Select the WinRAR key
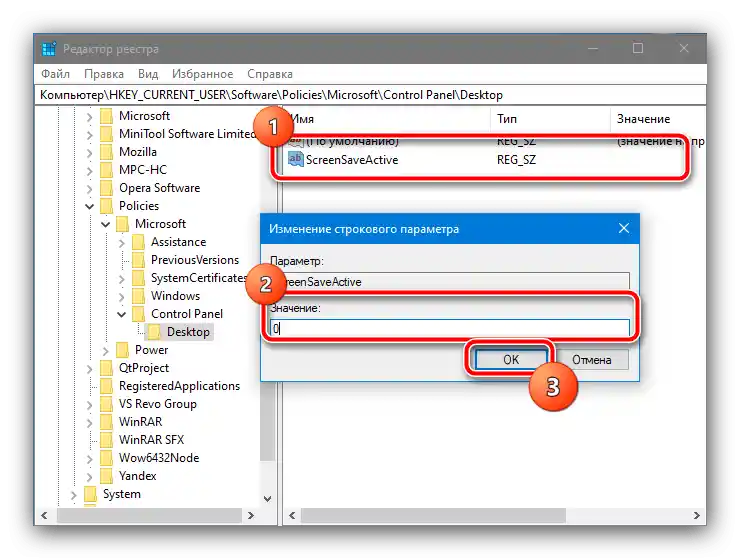Viewport: 740px width, 559px height. click(140, 422)
